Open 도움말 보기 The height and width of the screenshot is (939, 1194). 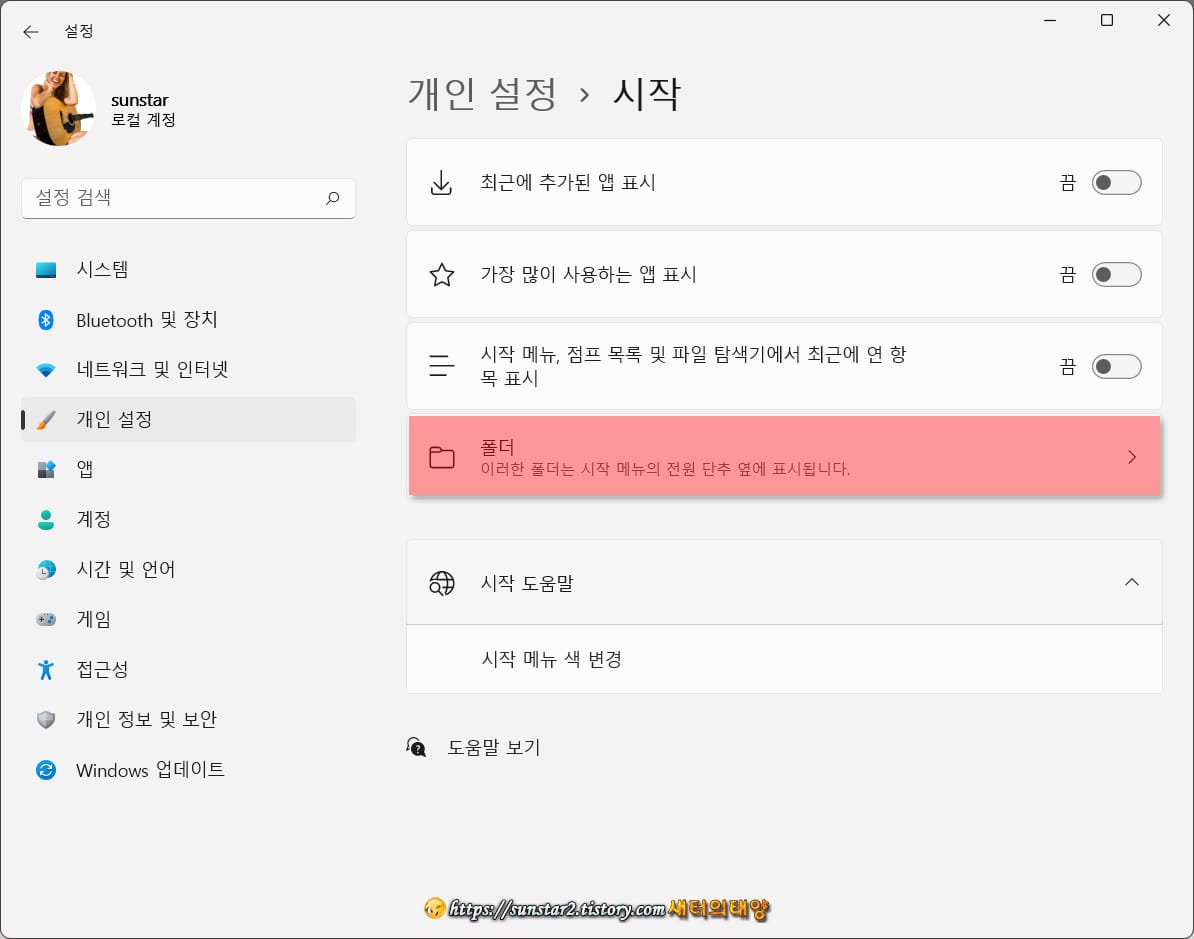tap(494, 746)
